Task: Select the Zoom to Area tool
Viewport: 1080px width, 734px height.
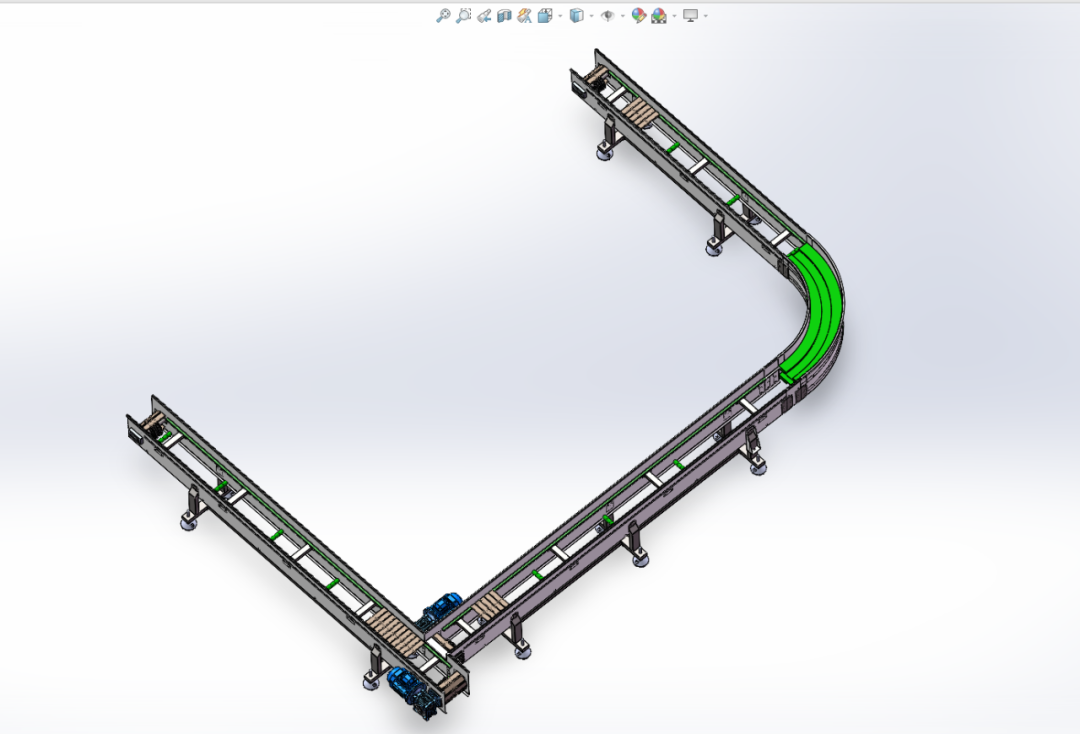Action: 464,15
